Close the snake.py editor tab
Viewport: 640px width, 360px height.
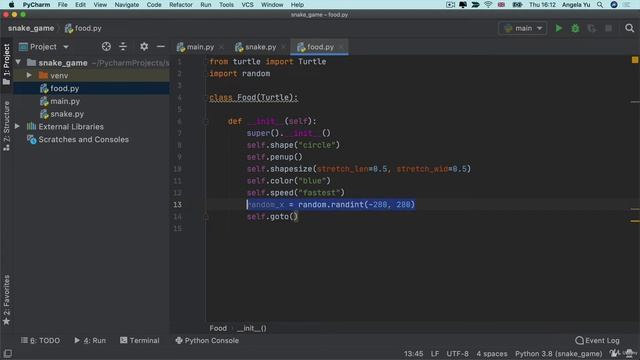click(283, 47)
